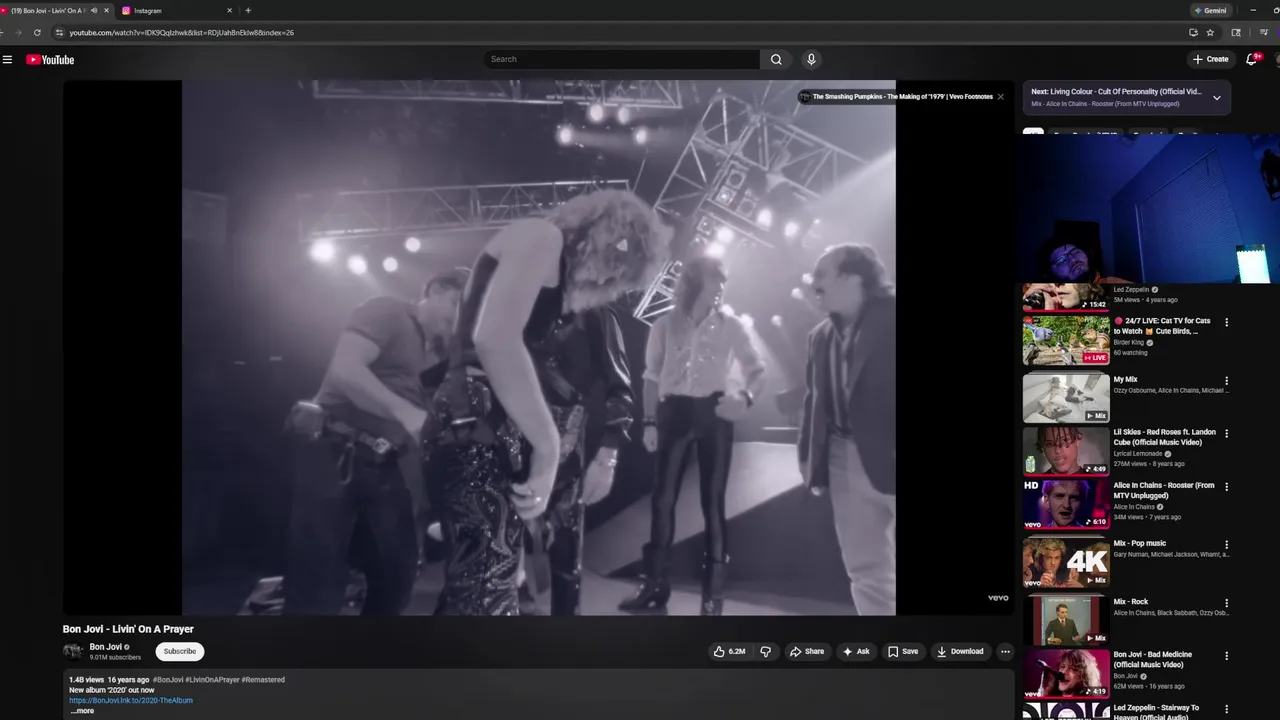Open Mix - Rock thumbnail
1280x720 pixels.
(x=1066, y=620)
